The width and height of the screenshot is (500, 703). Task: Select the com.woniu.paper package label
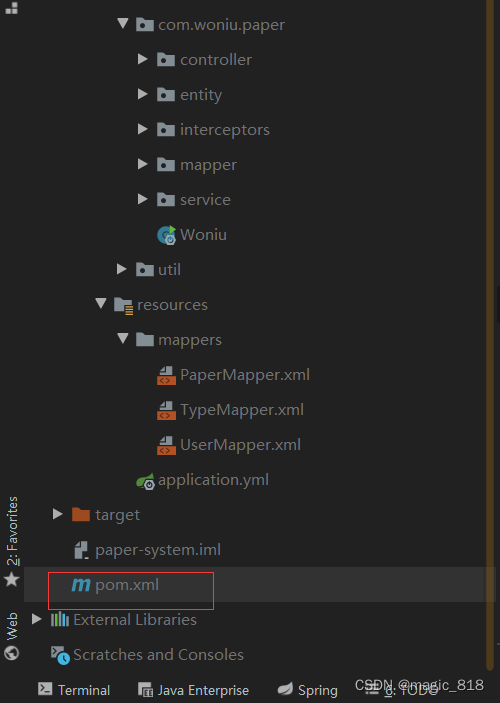pos(222,25)
